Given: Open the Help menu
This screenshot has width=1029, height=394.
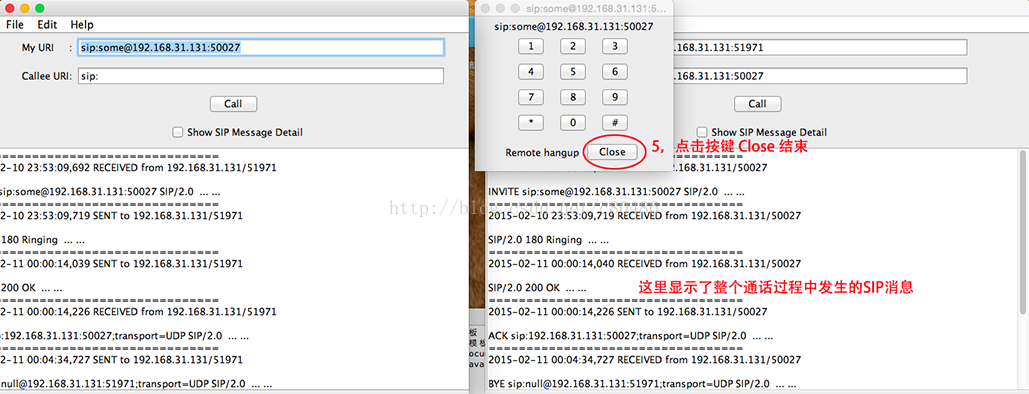Looking at the screenshot, I should tap(82, 25).
